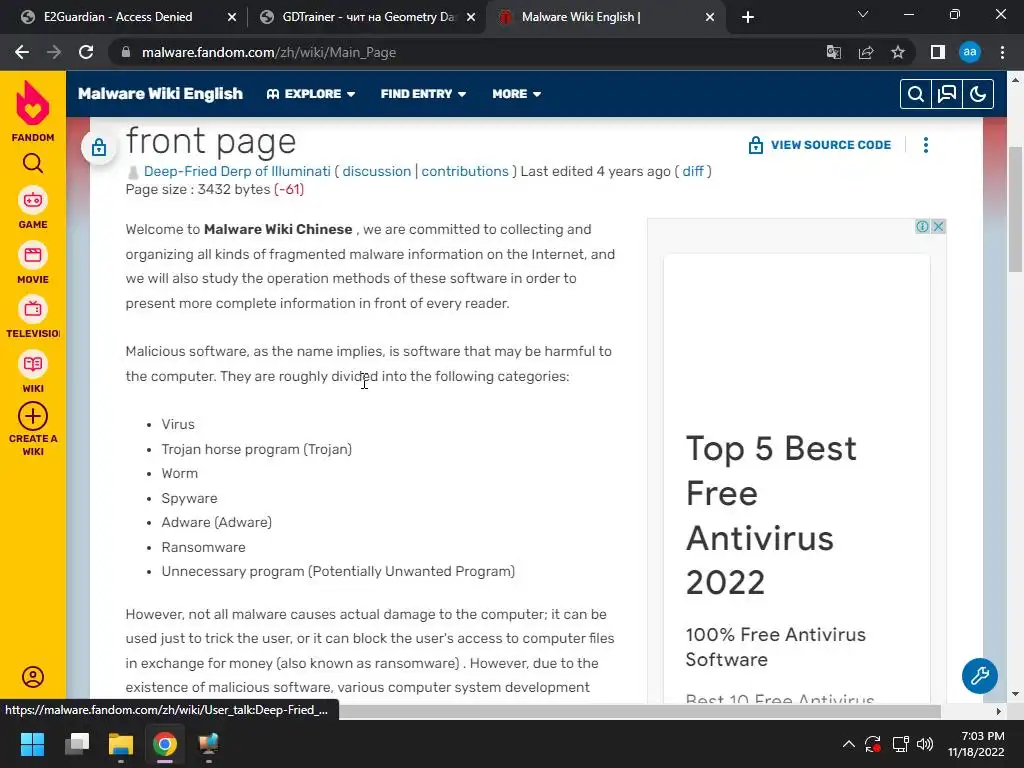Open the tab search chevron
The width and height of the screenshot is (1024, 768).
(863, 14)
